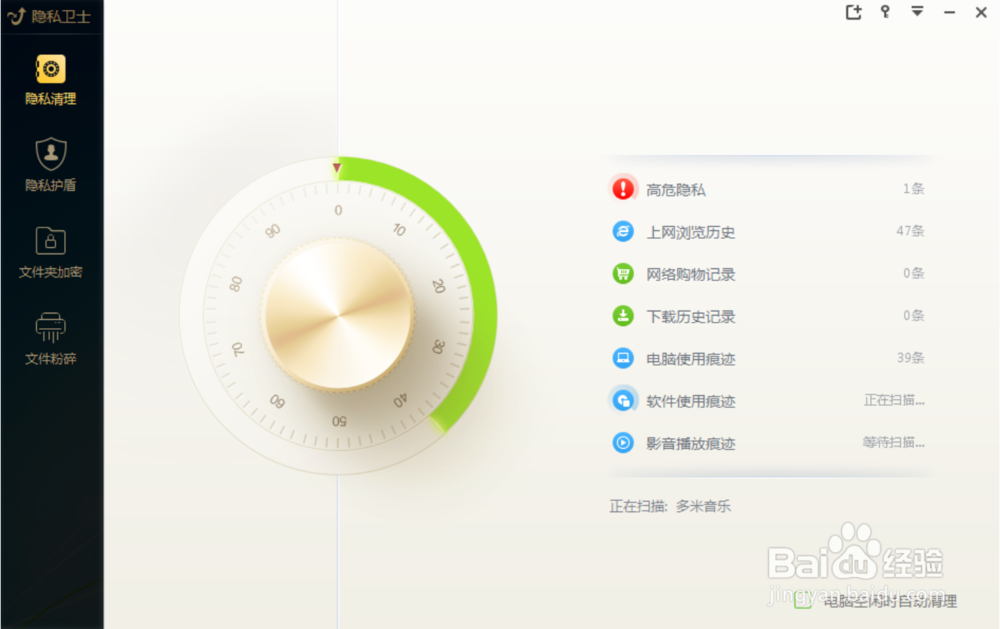Click the 上网浏览历史 browser icon
This screenshot has height=629, width=1000.
coord(623,231)
